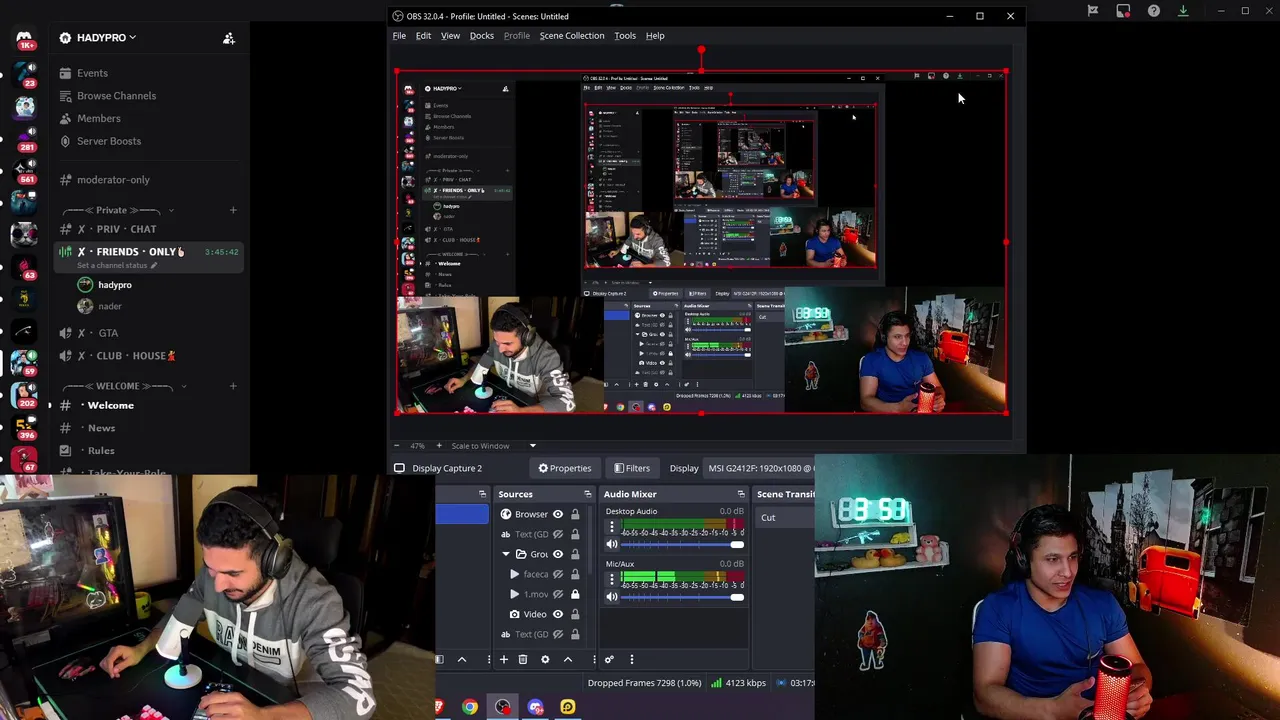Click the add source plus icon
Screen dimensions: 1280x720
click(x=504, y=659)
